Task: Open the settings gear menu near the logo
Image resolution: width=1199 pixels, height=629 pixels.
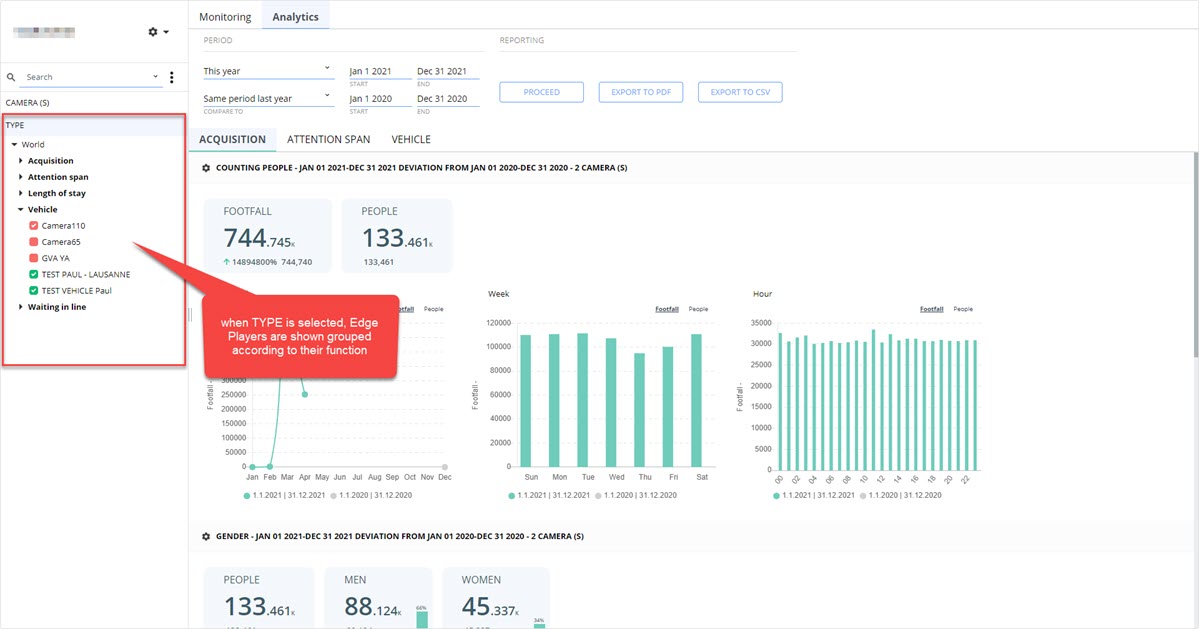Action: (x=158, y=32)
